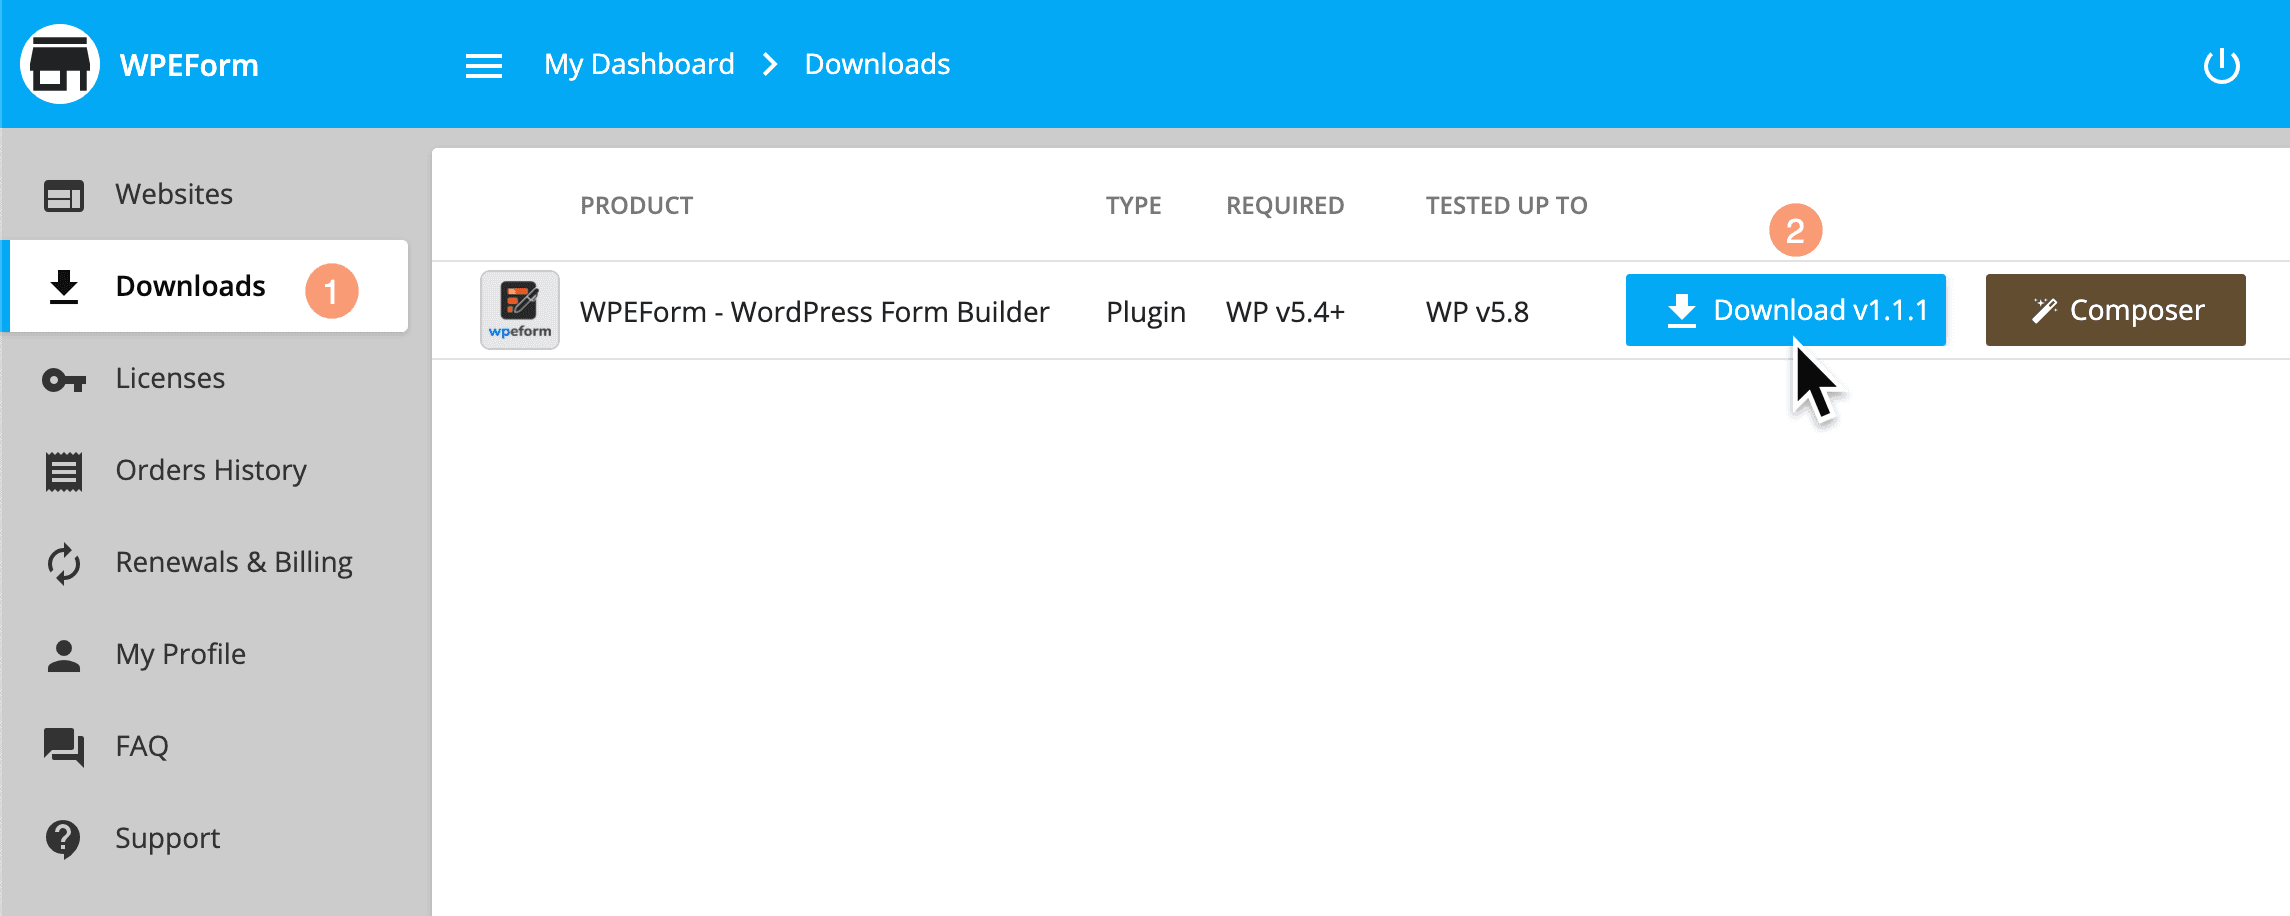This screenshot has height=916, width=2290.
Task: Click the power logout icon
Action: pyautogui.click(x=2222, y=66)
